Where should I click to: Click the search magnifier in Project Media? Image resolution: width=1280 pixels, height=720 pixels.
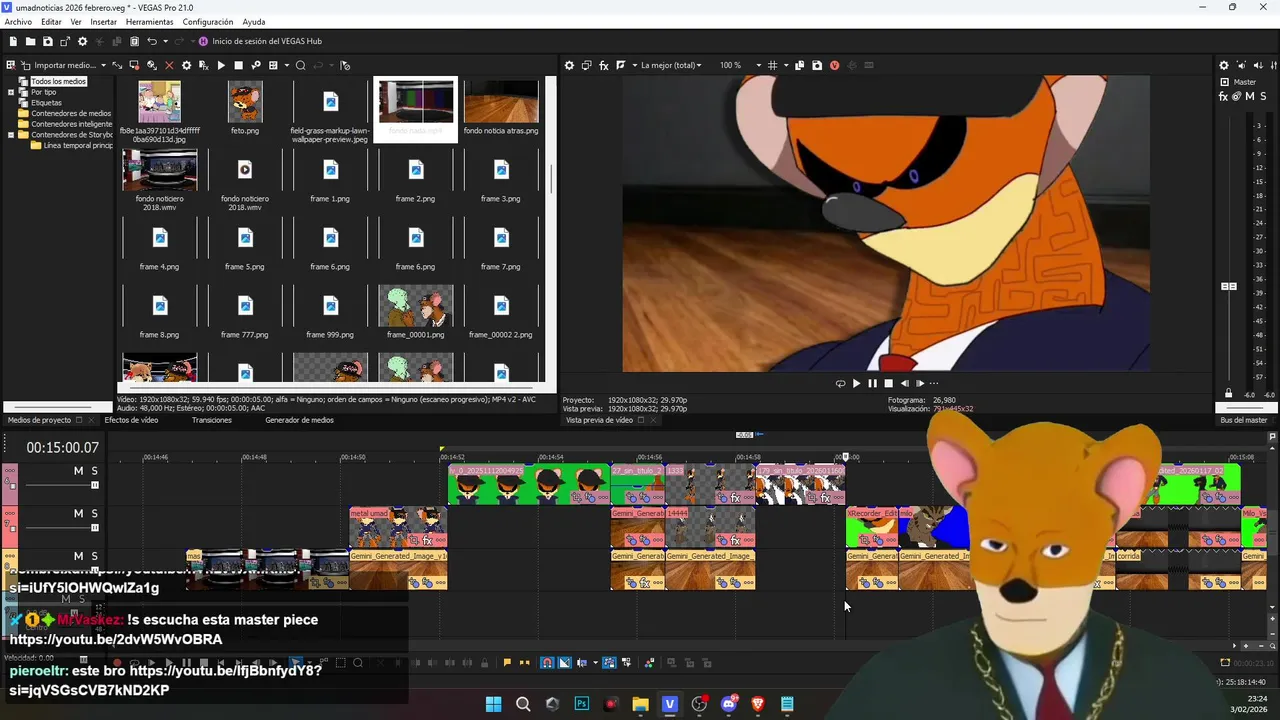(x=300, y=65)
